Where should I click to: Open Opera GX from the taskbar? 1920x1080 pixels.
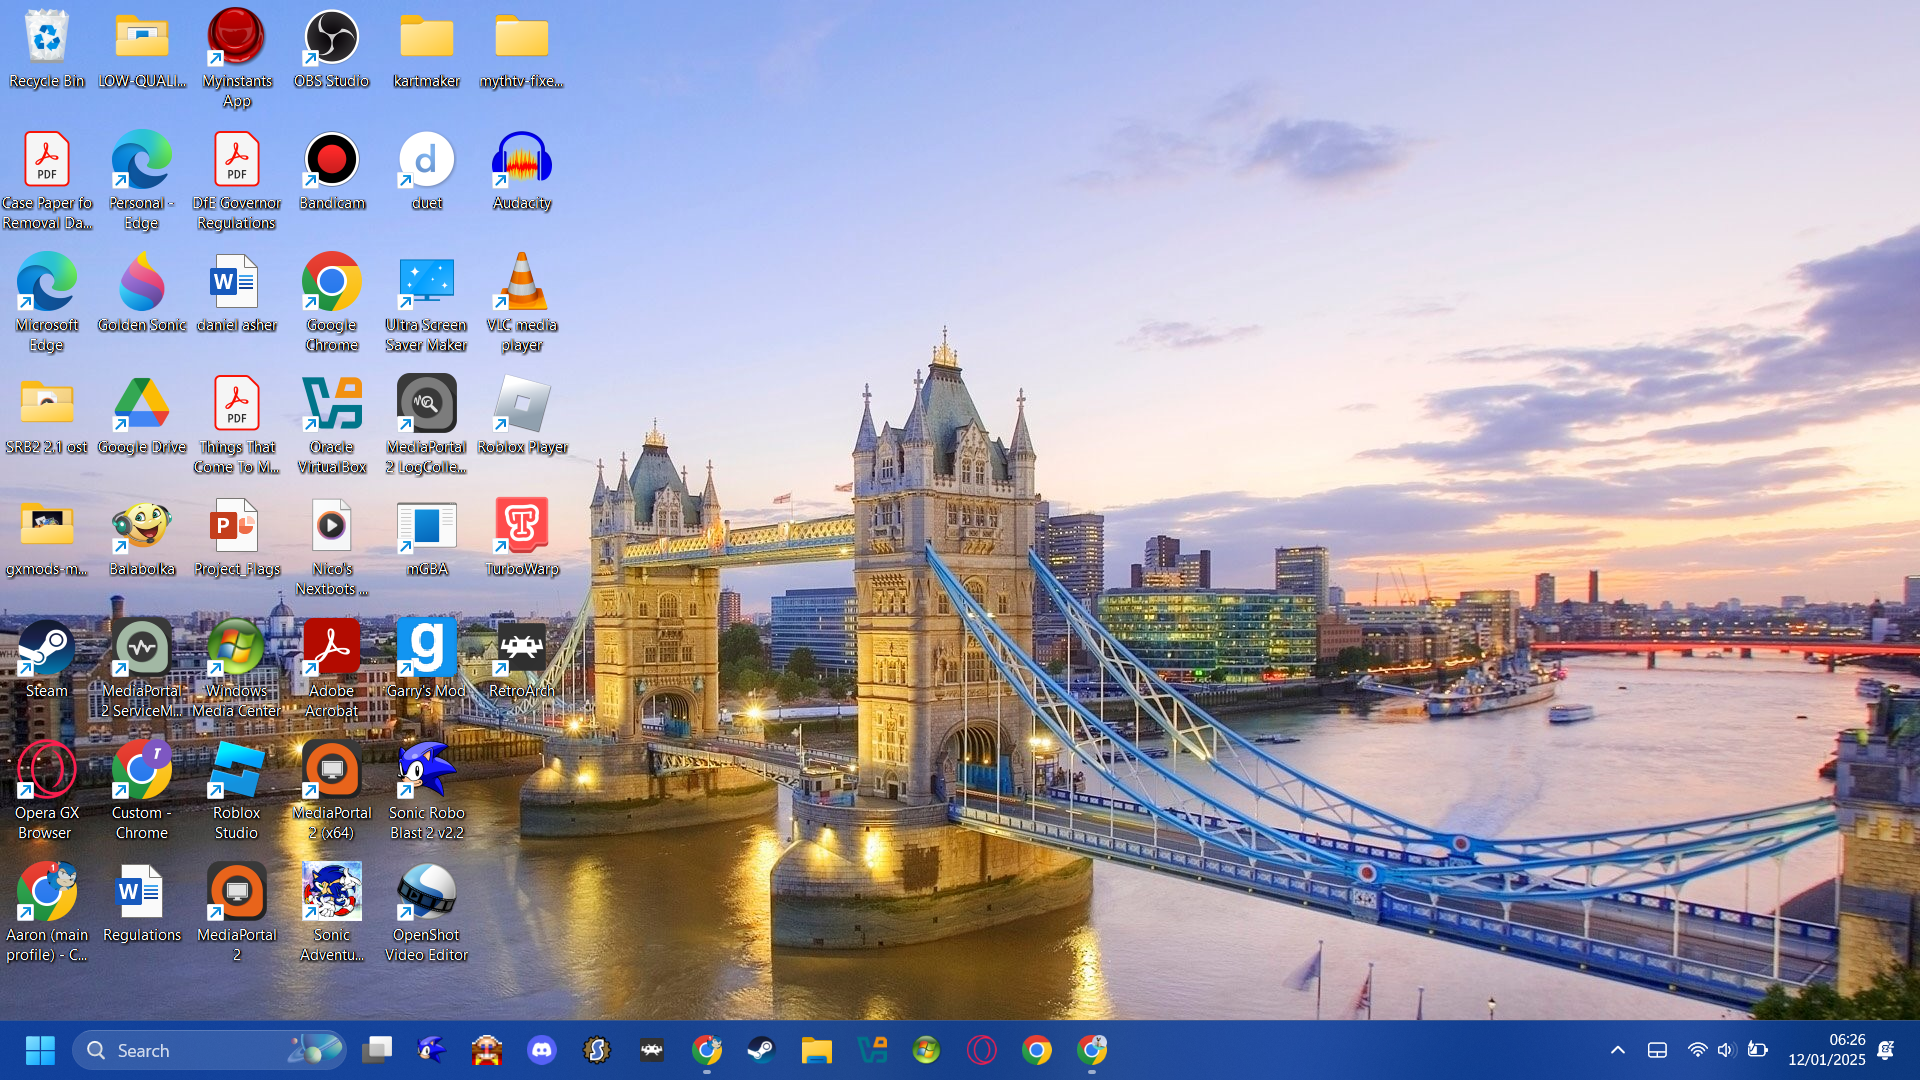[x=982, y=1050]
